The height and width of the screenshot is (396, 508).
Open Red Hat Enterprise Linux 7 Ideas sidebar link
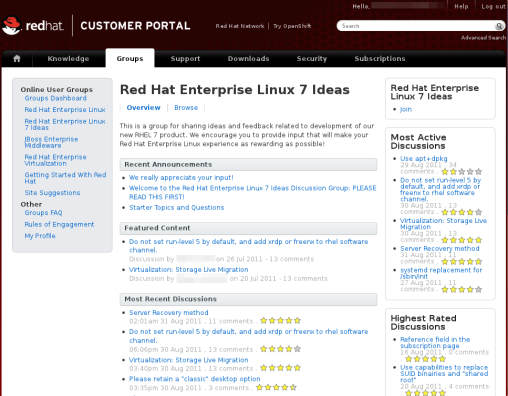(x=65, y=124)
